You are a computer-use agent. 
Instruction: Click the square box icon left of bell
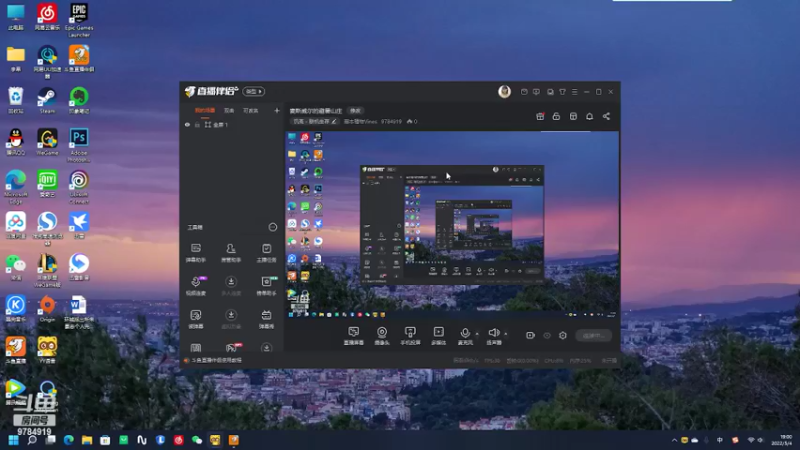pyautogui.click(x=573, y=116)
